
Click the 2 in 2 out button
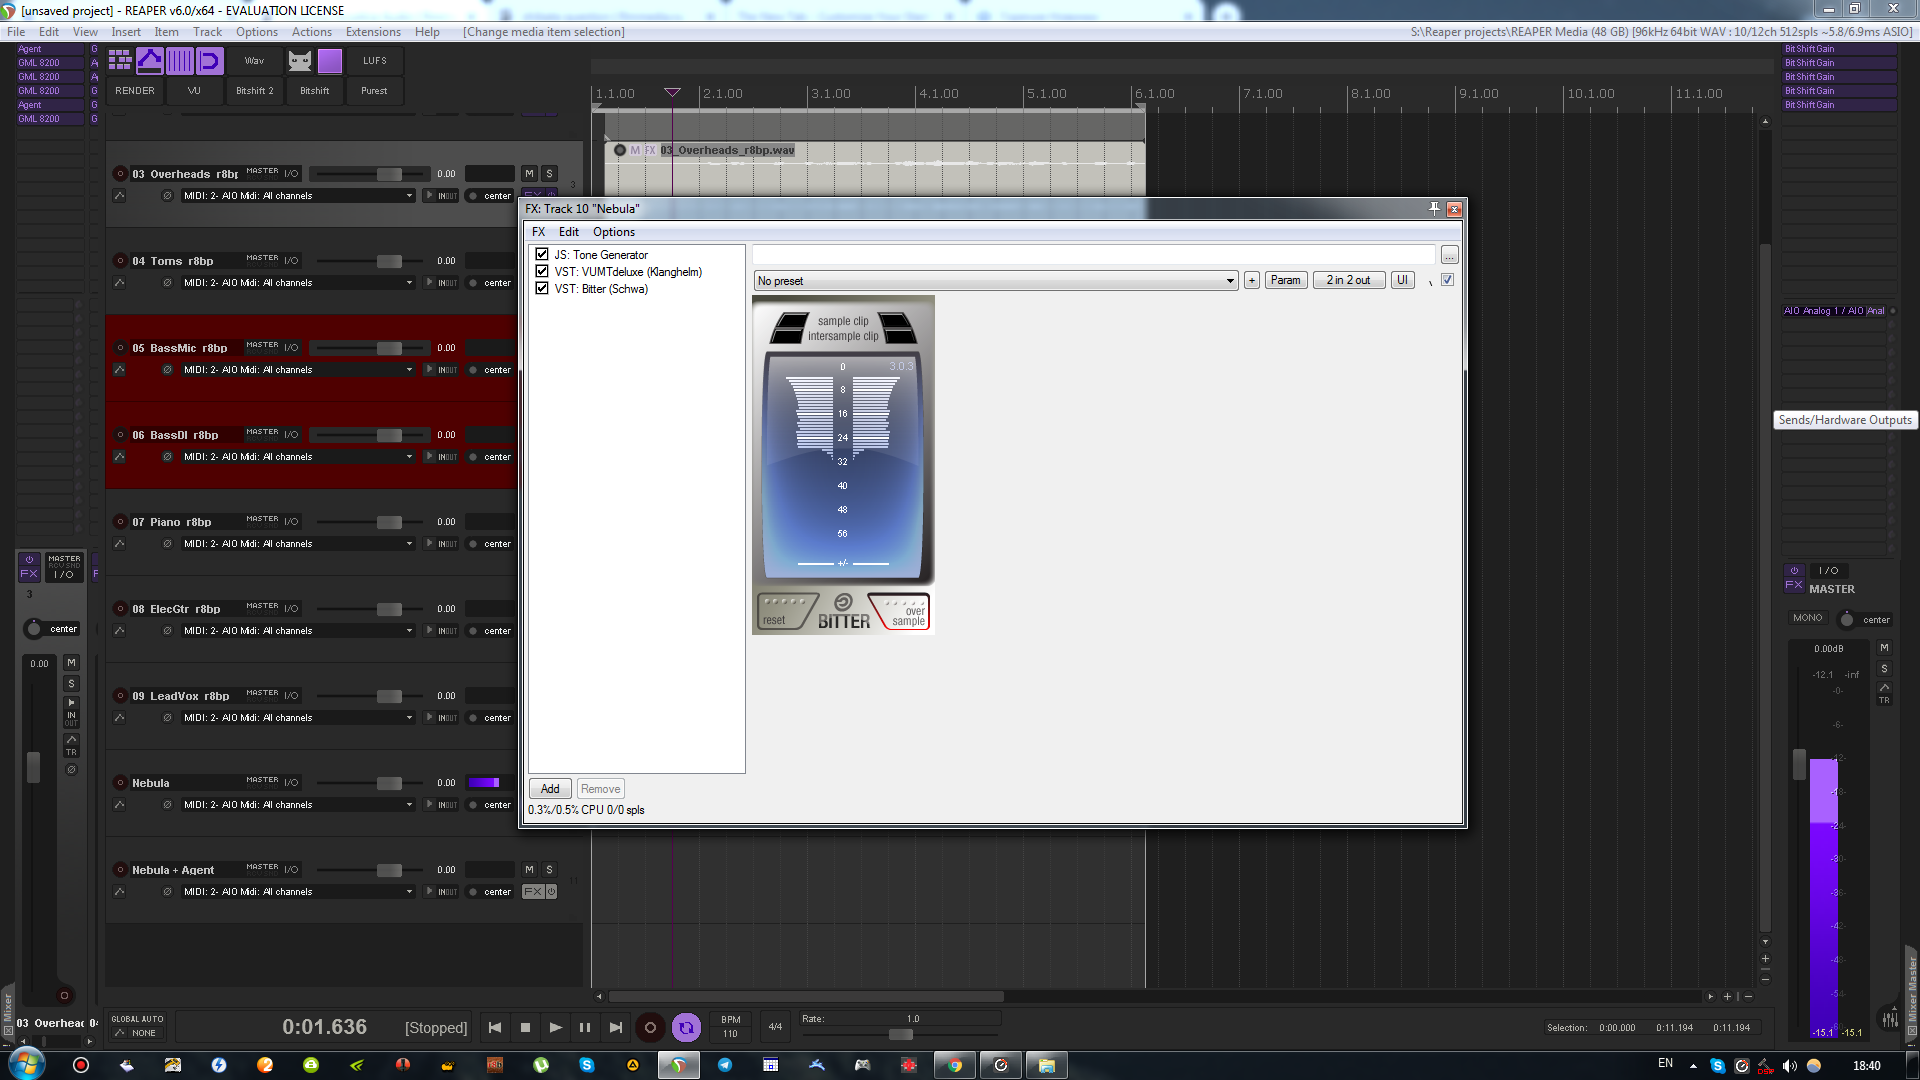click(x=1349, y=280)
